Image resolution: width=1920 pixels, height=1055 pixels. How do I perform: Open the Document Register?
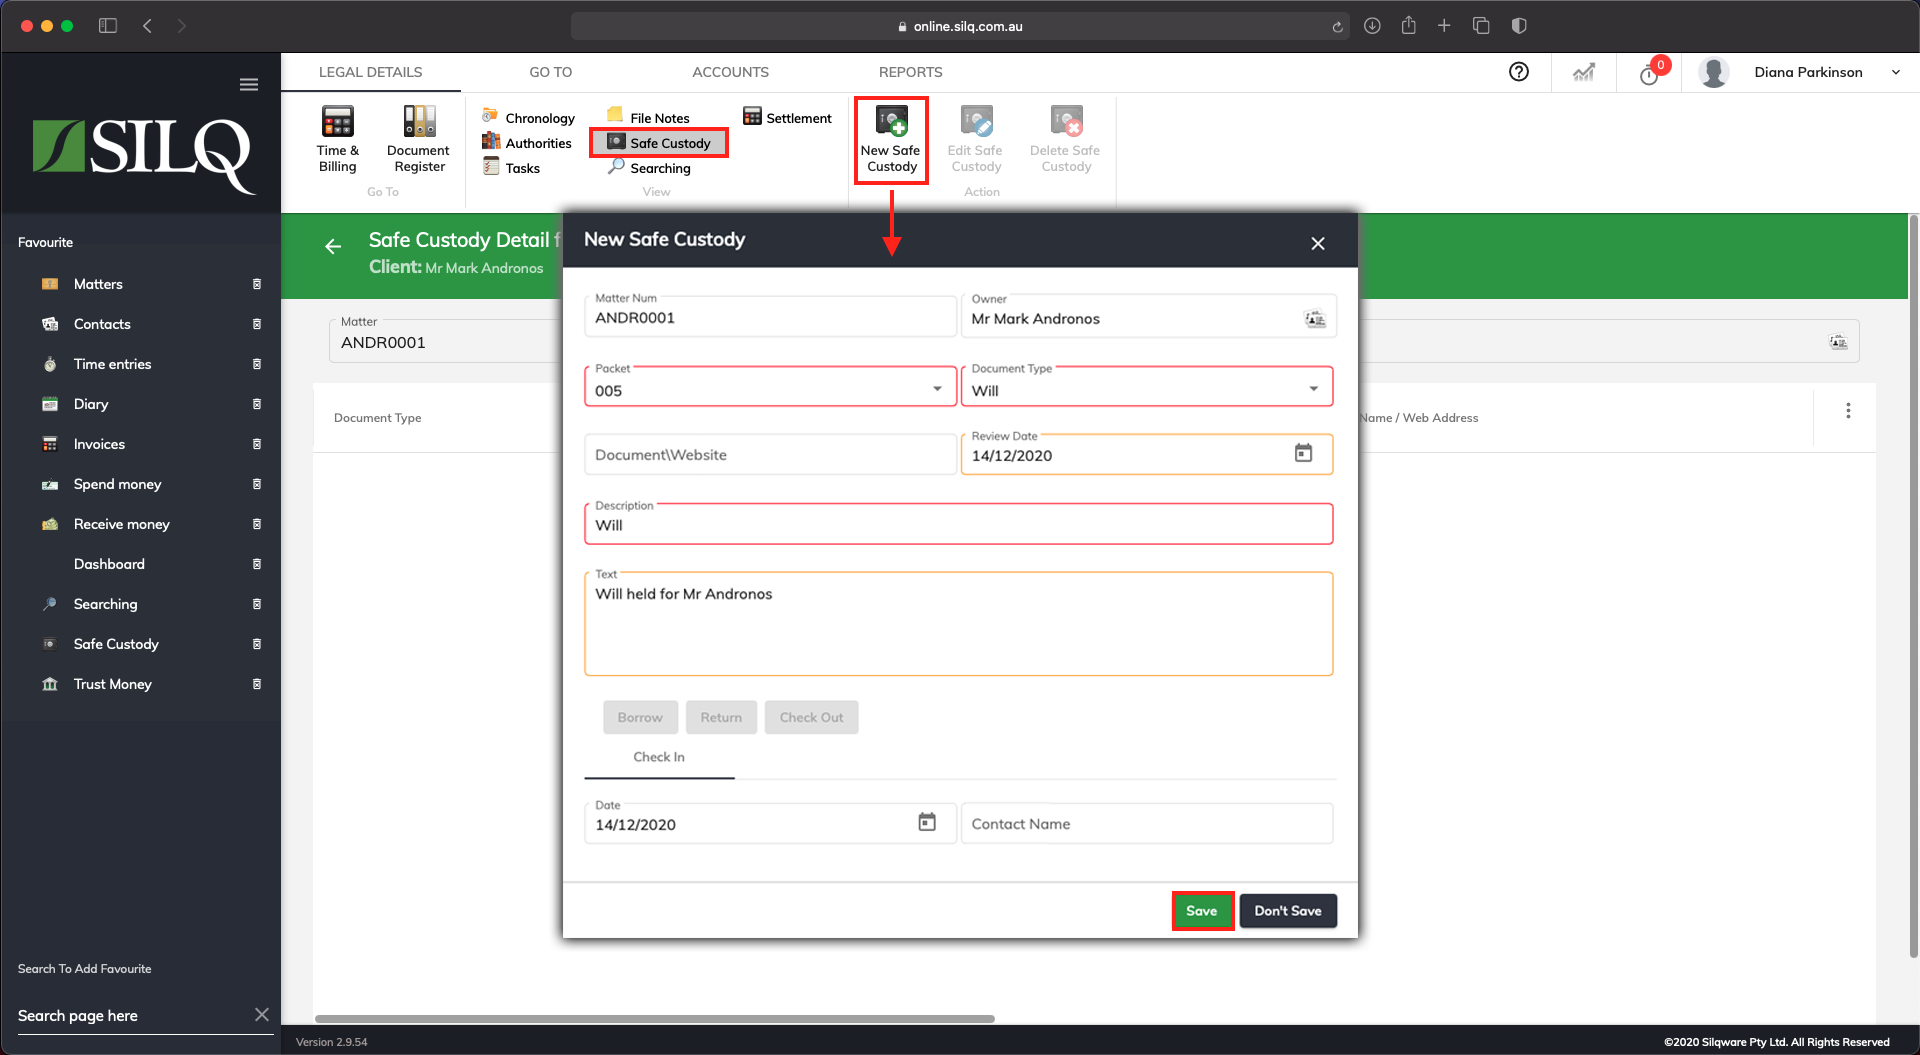click(418, 140)
